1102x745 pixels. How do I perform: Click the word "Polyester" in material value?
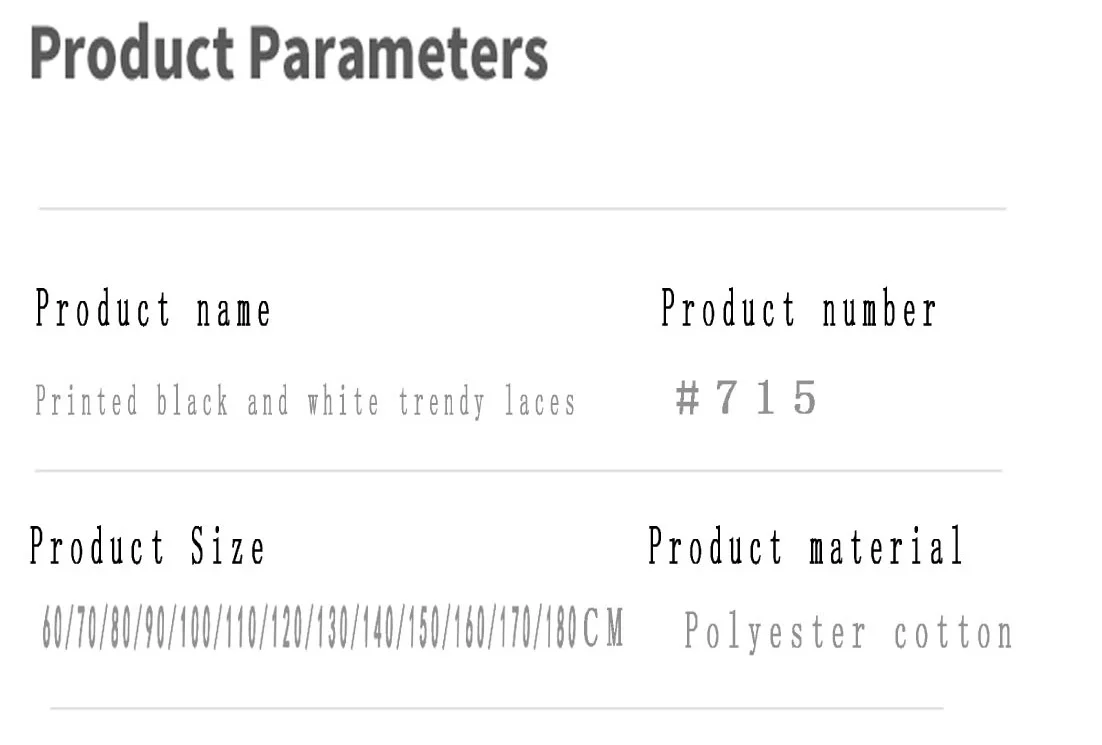click(775, 633)
